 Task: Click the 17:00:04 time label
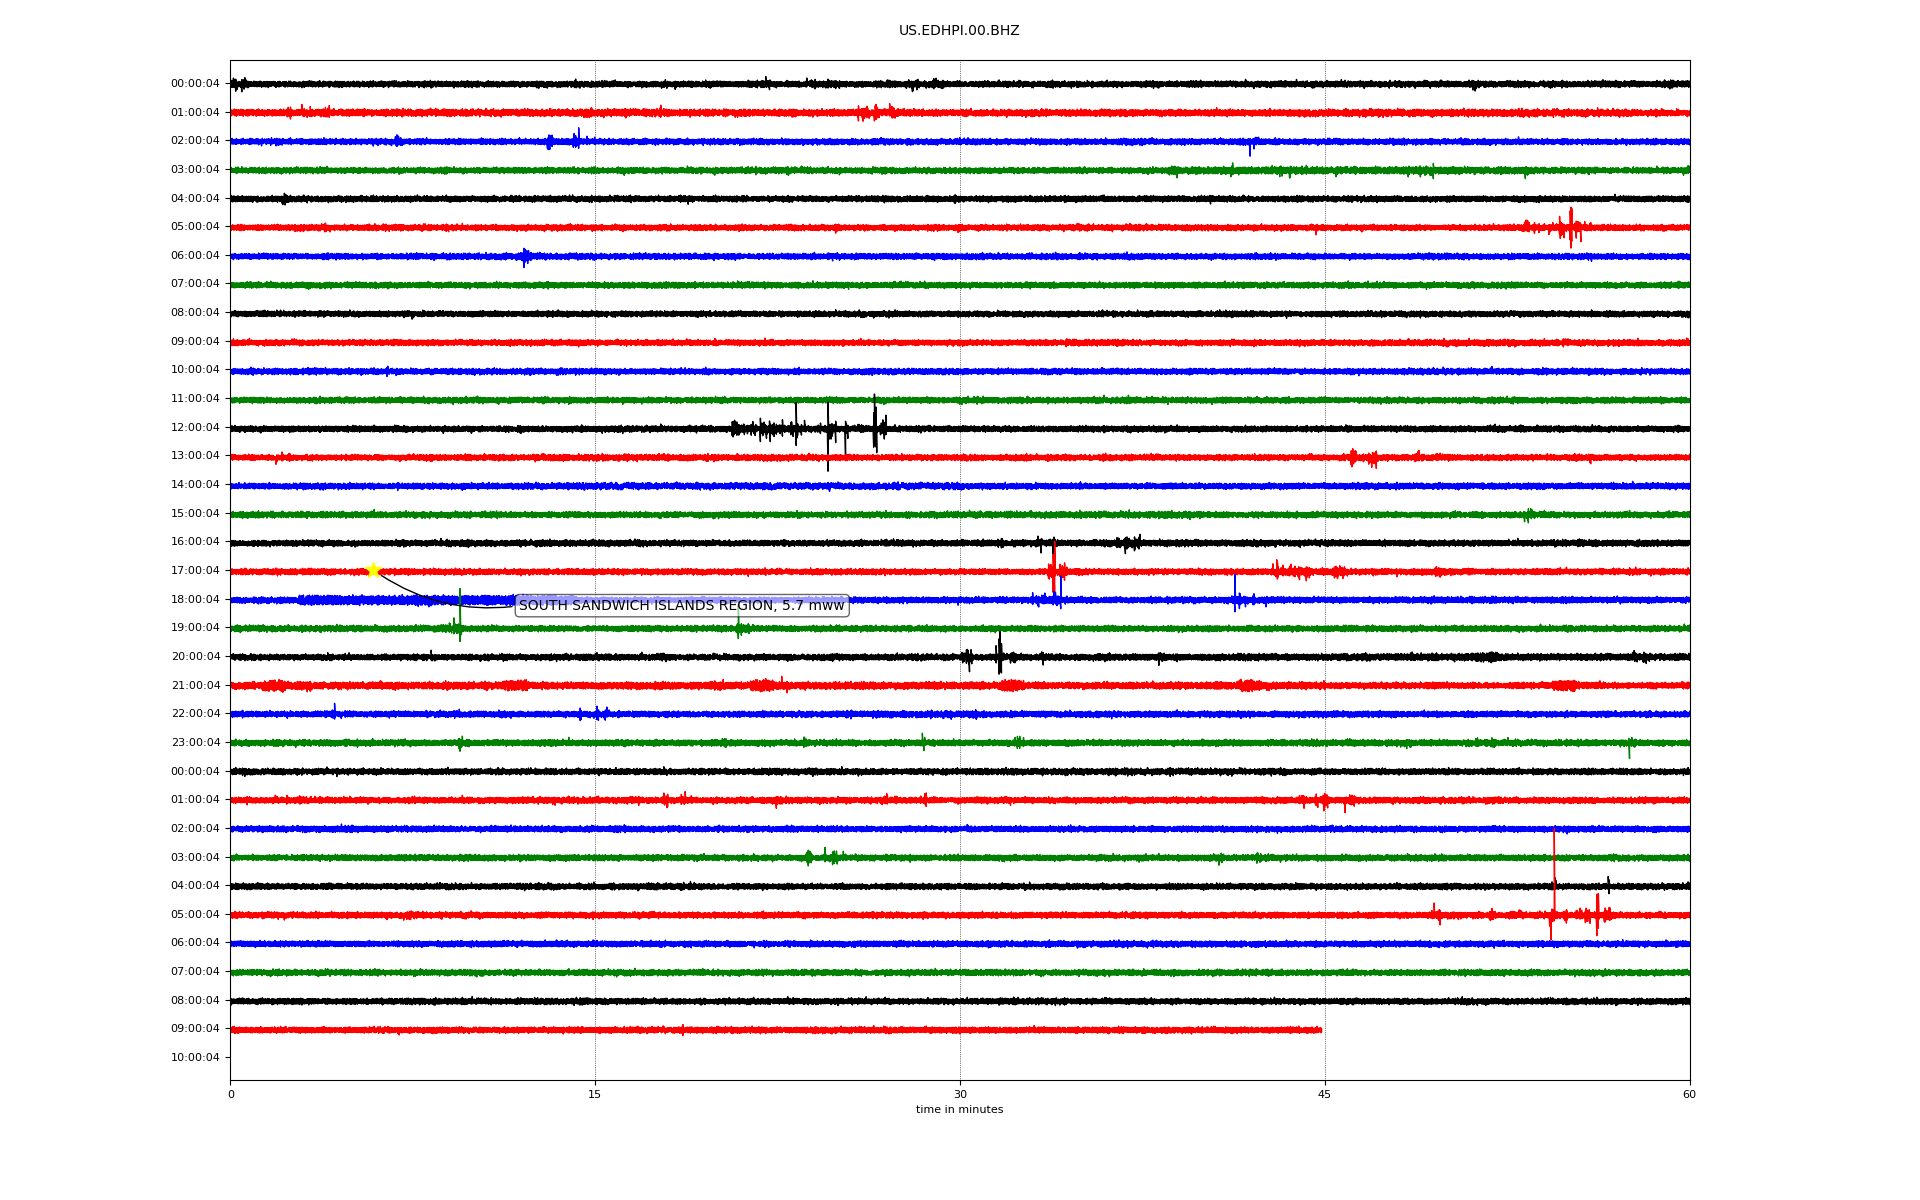[x=195, y=571]
